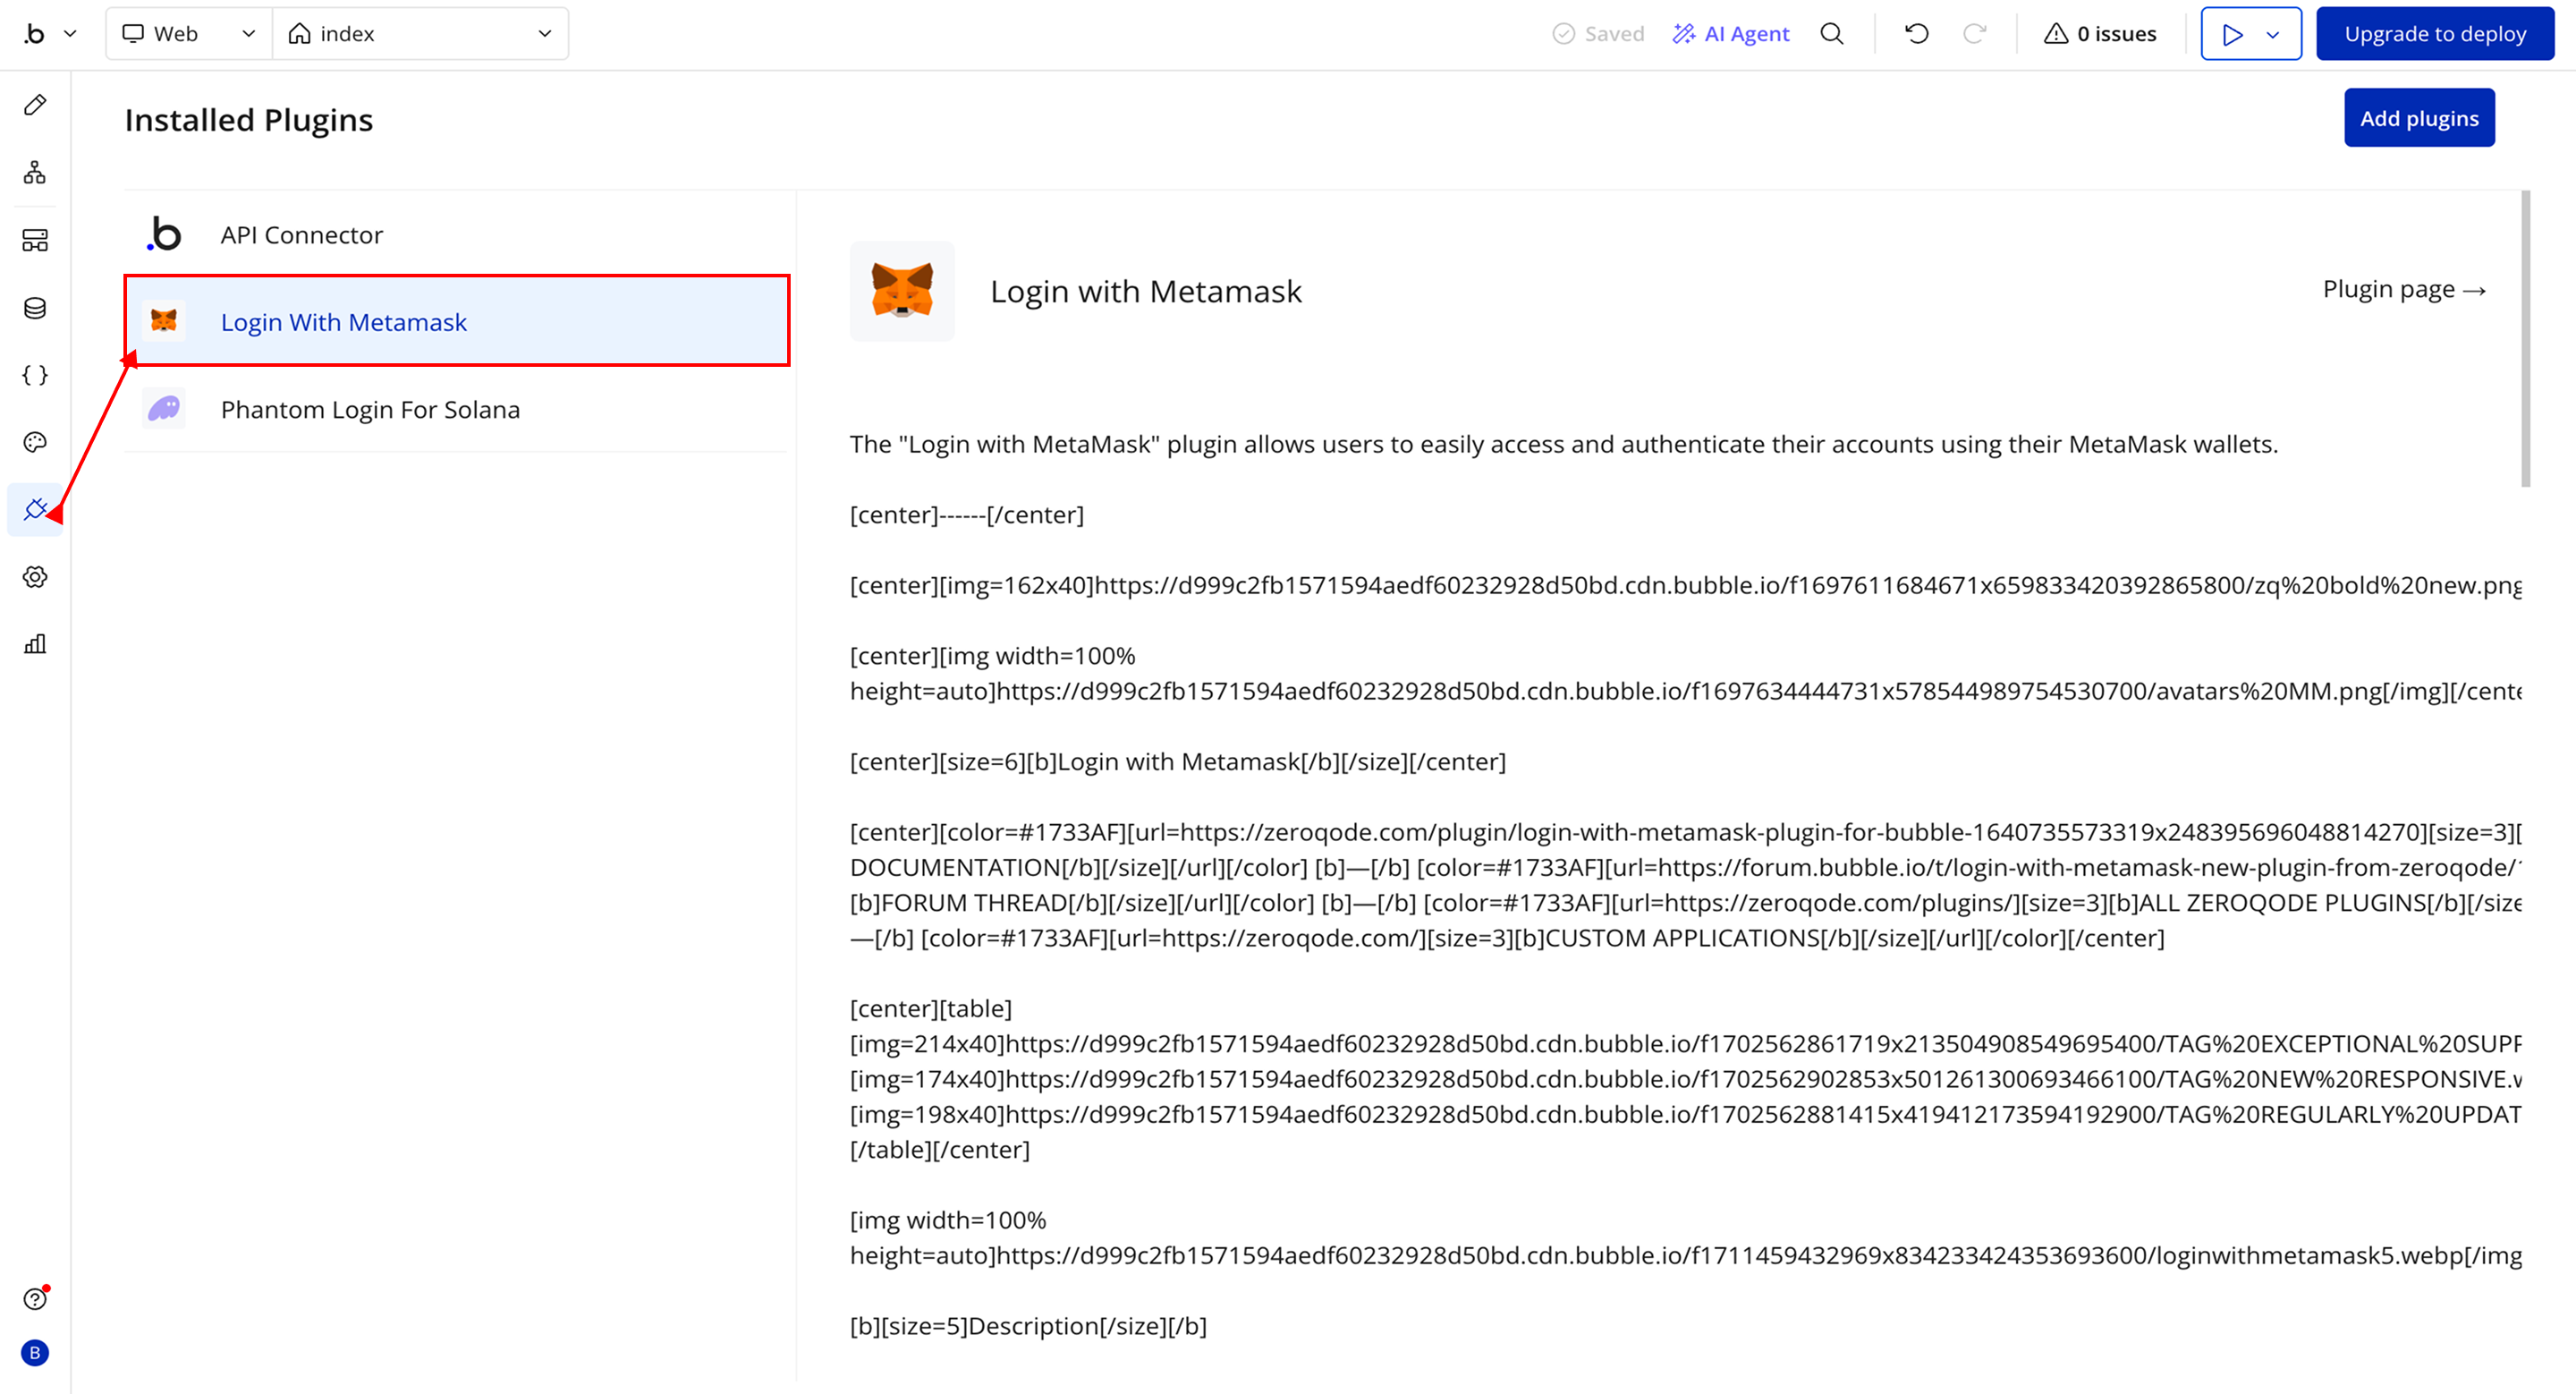Open the Settings gear icon in sidebar
The height and width of the screenshot is (1394, 2576).
[35, 577]
